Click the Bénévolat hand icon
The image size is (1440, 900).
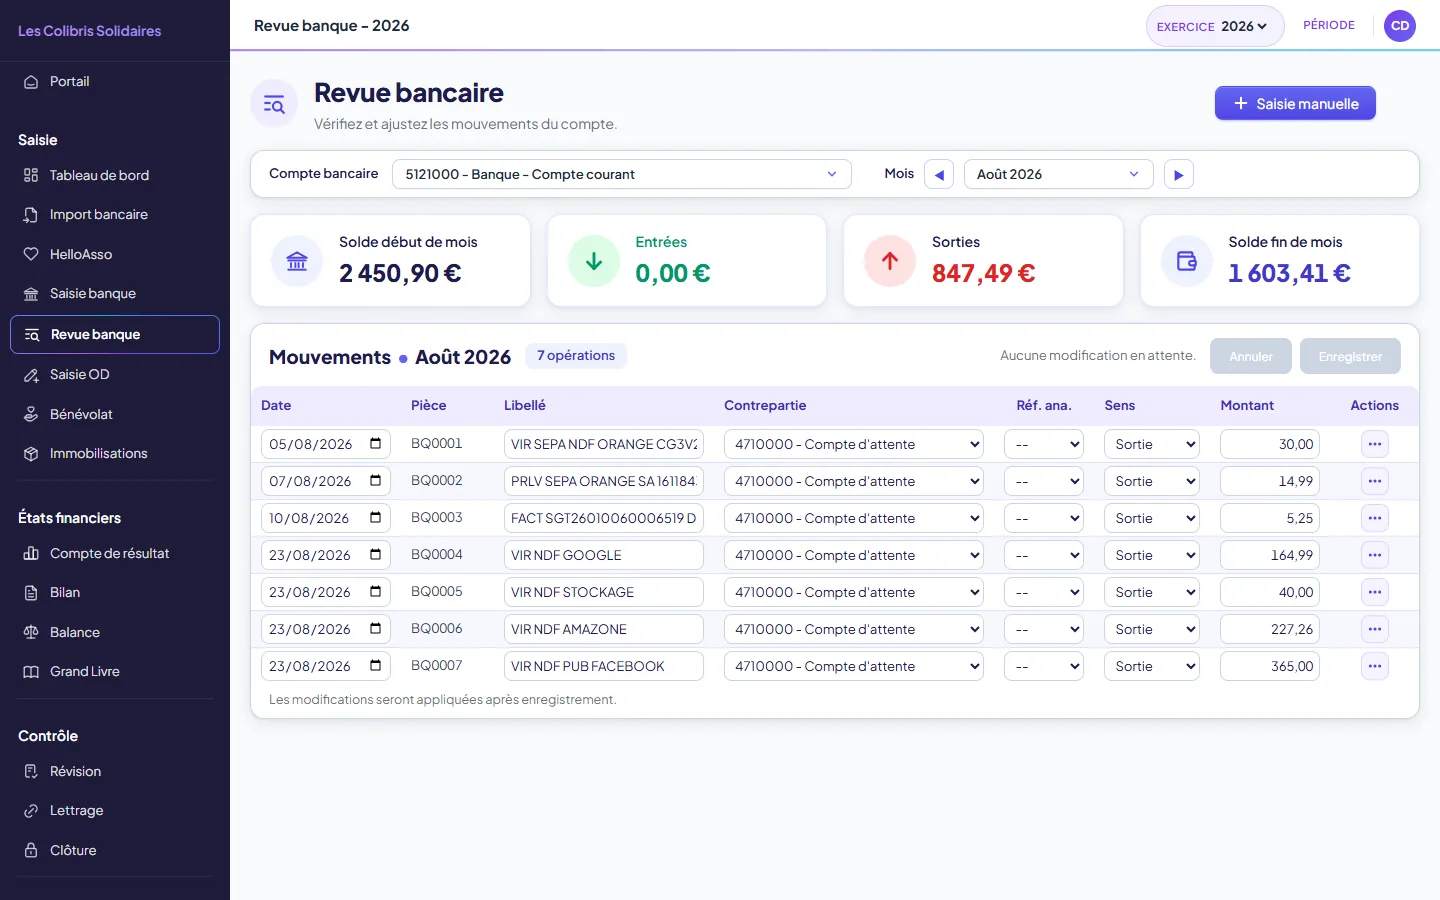pyautogui.click(x=31, y=414)
